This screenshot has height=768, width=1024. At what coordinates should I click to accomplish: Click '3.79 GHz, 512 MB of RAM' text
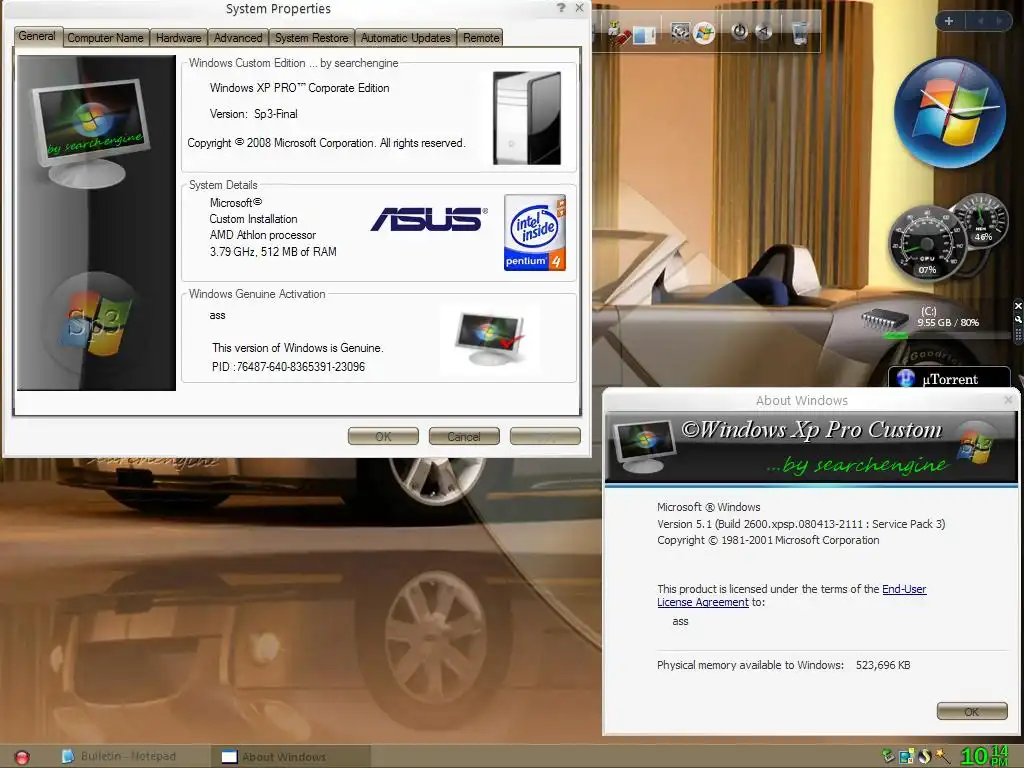point(273,251)
